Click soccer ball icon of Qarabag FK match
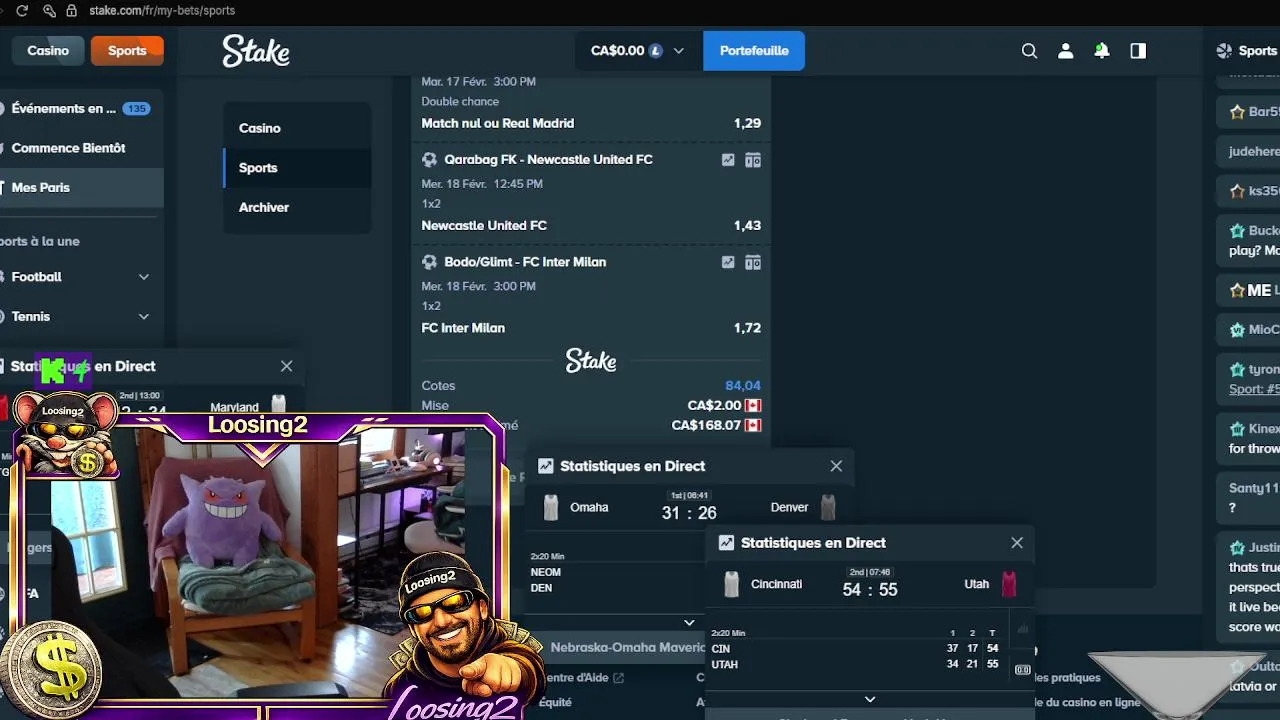 [429, 160]
